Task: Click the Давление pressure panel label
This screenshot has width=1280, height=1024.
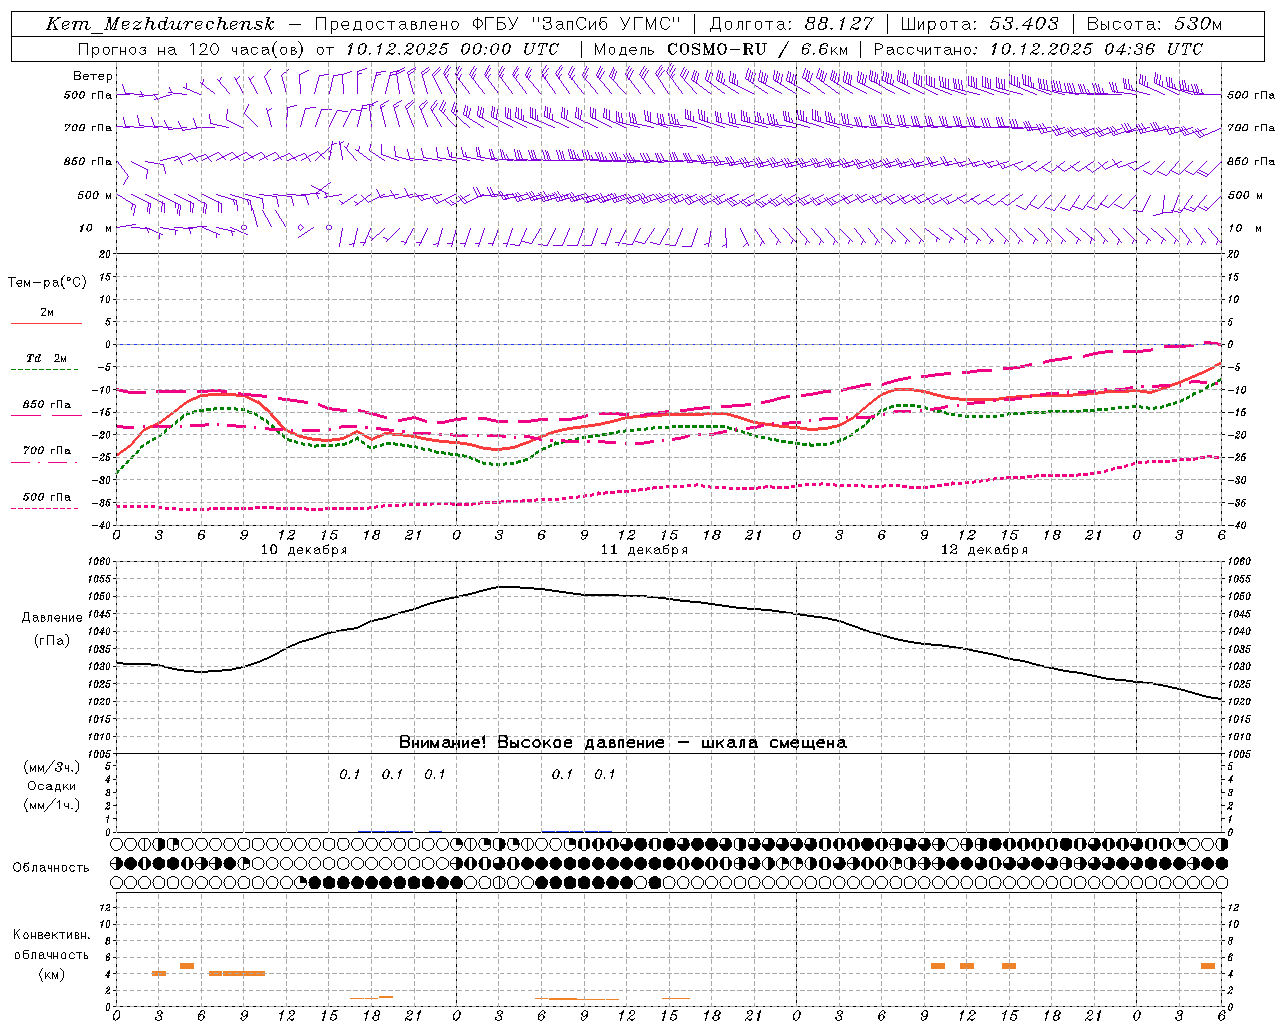Action: click(x=52, y=618)
